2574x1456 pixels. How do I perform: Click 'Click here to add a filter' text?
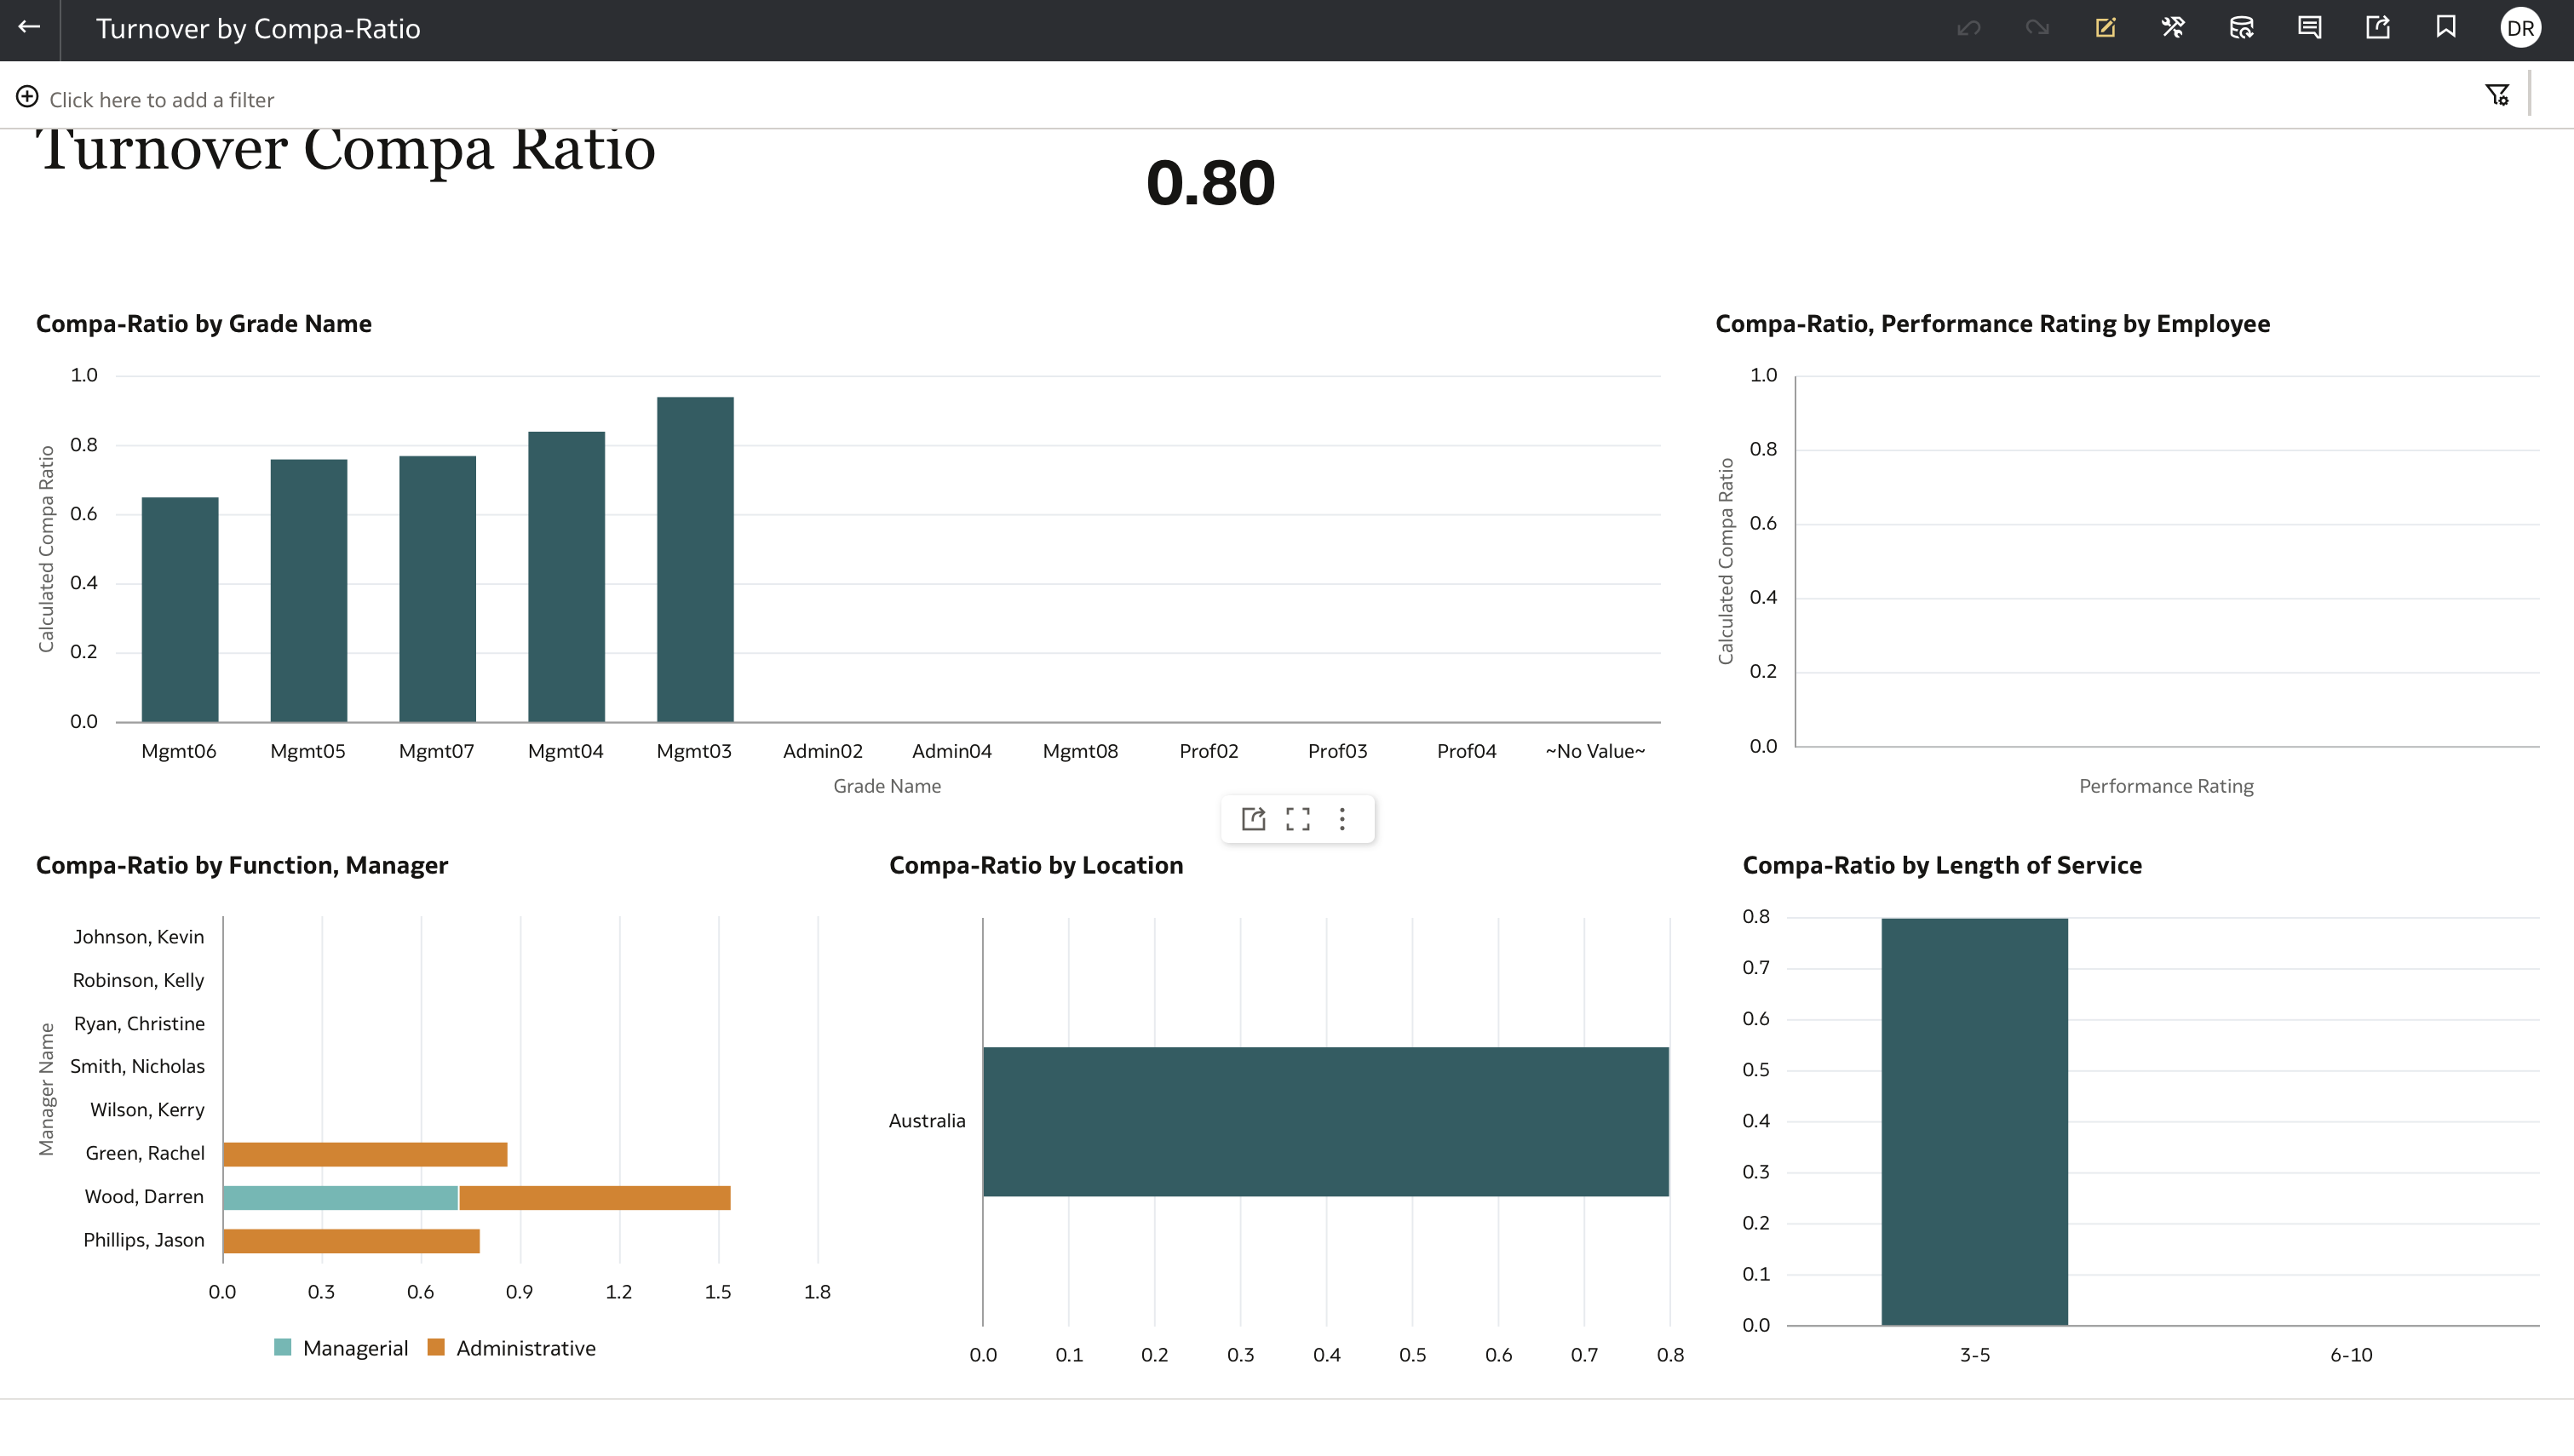tap(161, 100)
